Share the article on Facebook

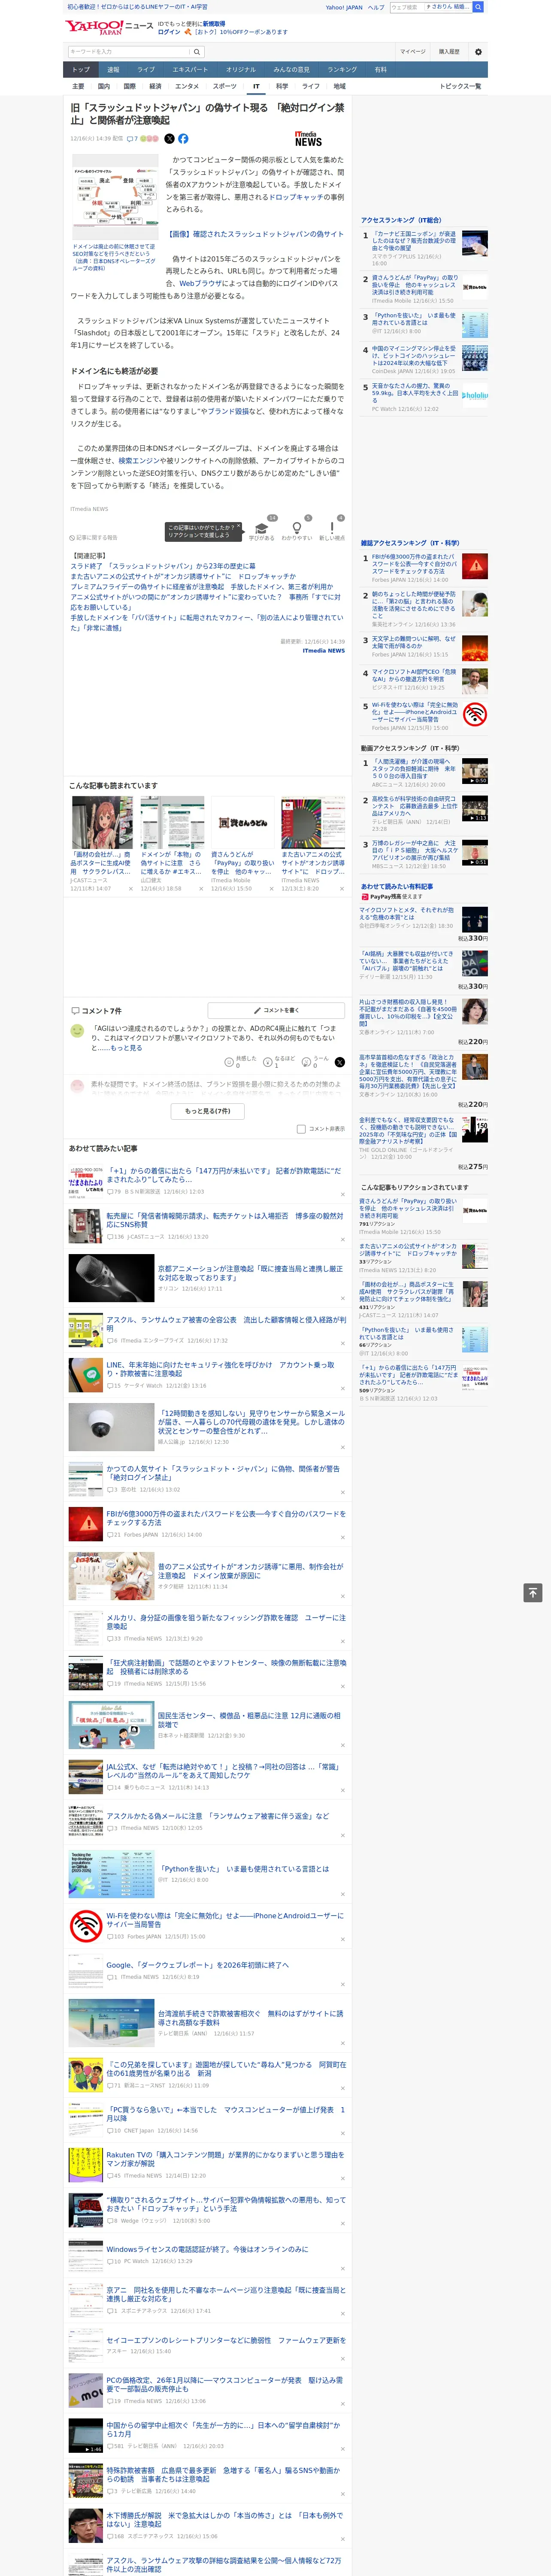(x=183, y=139)
